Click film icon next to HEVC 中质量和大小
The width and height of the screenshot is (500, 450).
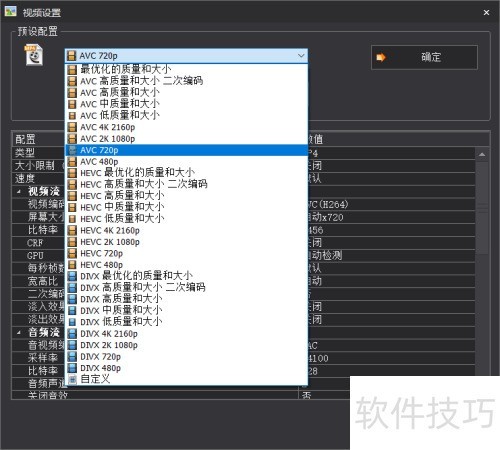72,207
